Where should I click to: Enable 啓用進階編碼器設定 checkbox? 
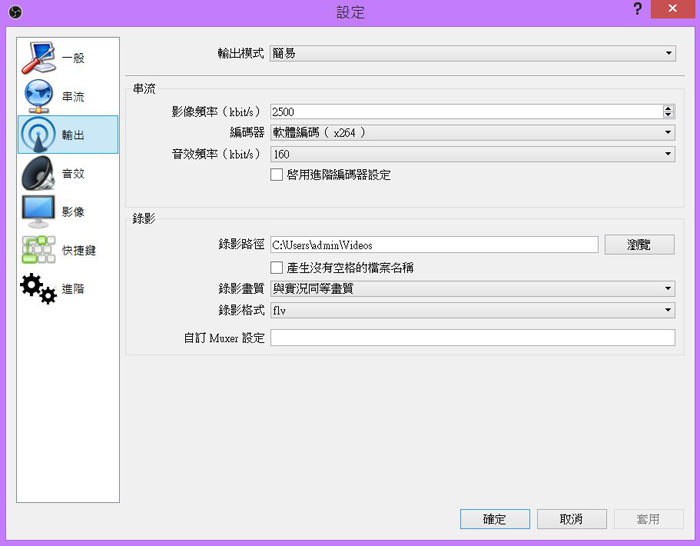tap(276, 175)
